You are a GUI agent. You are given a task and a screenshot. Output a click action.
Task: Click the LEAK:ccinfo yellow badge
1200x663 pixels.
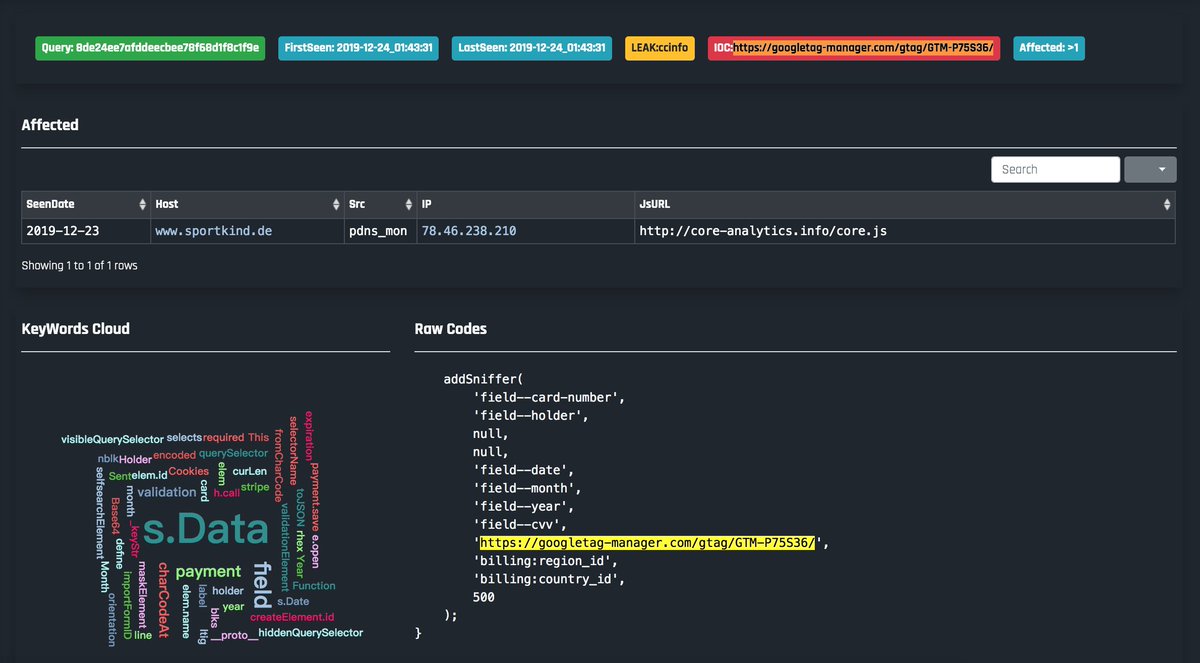[x=659, y=48]
